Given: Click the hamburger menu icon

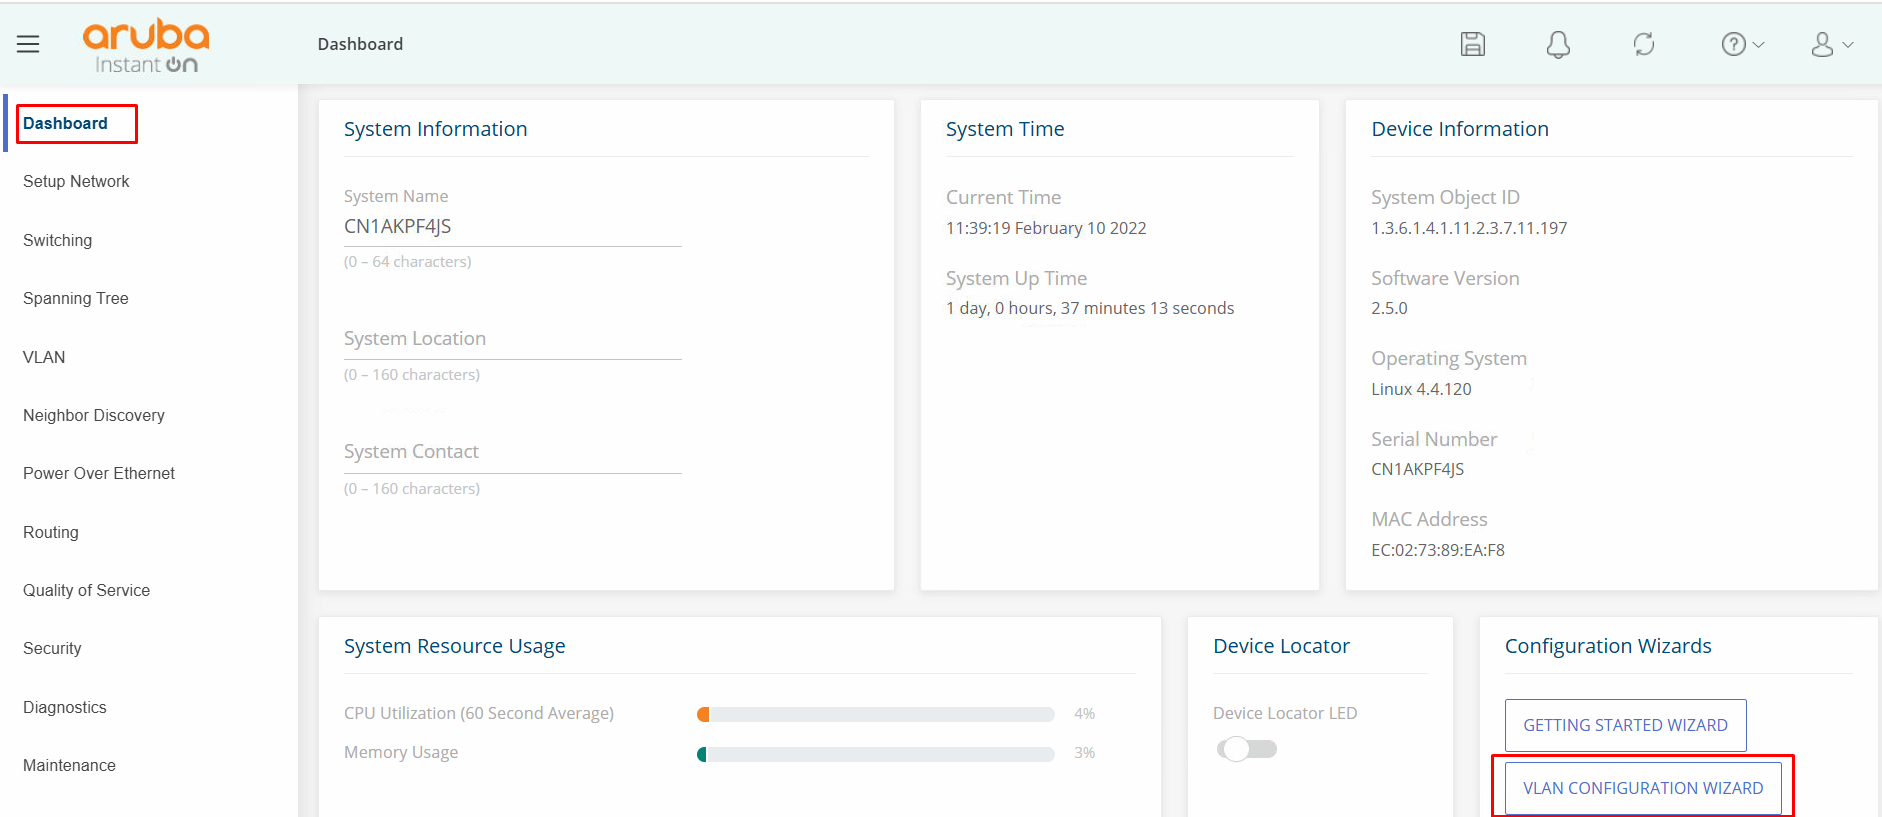Looking at the screenshot, I should (28, 44).
